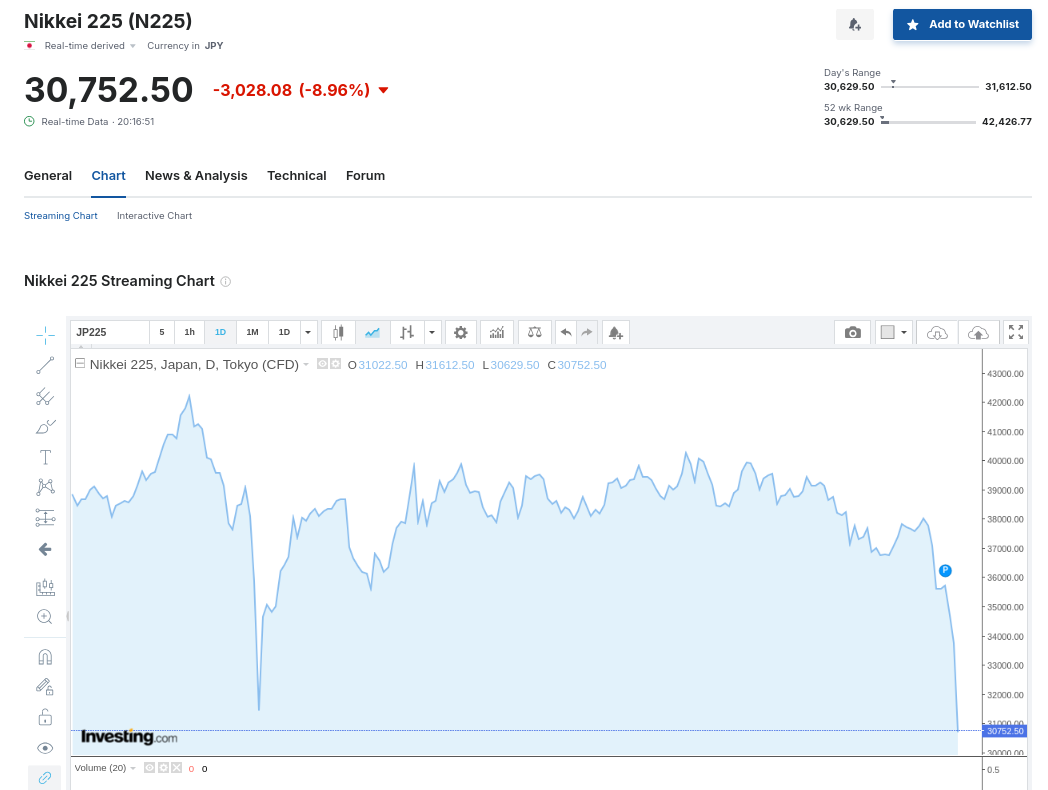Select the 1M interval
The image size is (1048, 790).
point(252,332)
